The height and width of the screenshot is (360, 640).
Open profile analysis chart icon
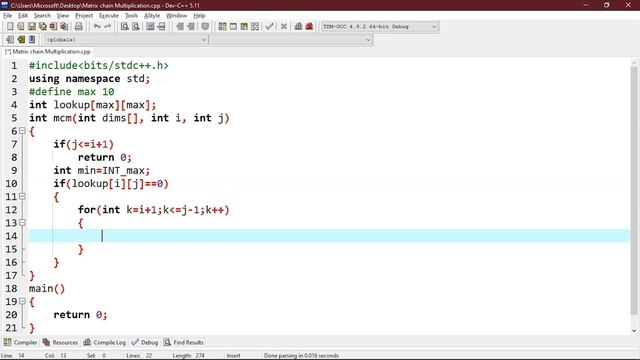pyautogui.click(x=298, y=27)
